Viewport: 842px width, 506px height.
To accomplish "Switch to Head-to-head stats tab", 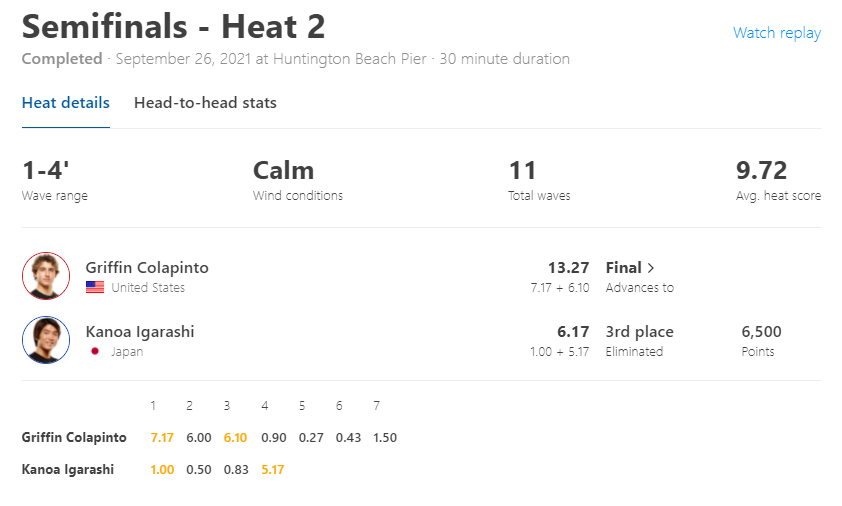I will pos(205,103).
